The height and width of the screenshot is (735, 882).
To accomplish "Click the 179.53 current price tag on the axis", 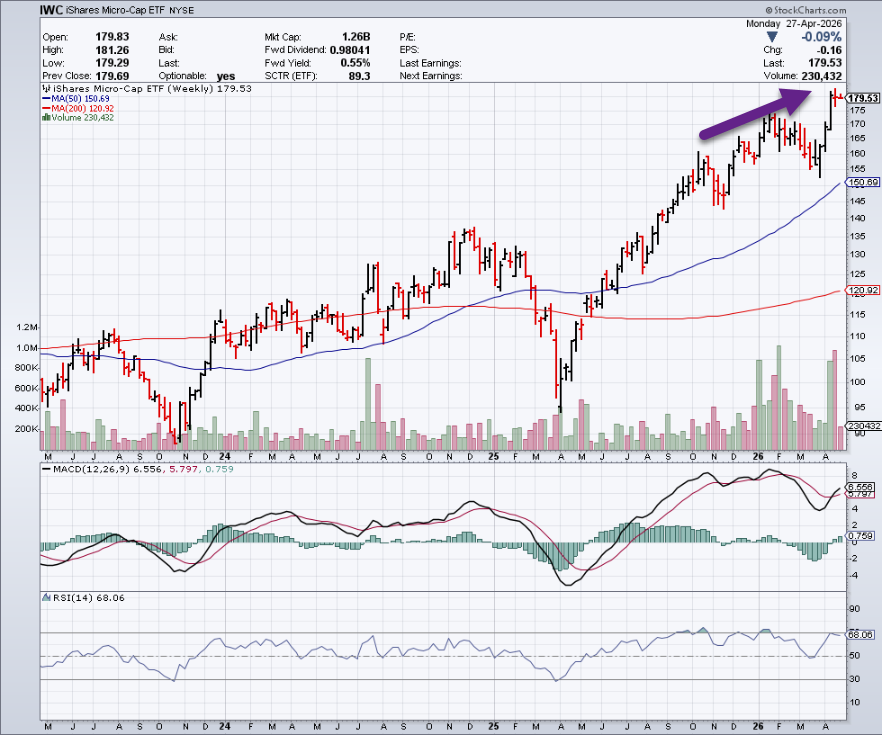I will 862,98.
